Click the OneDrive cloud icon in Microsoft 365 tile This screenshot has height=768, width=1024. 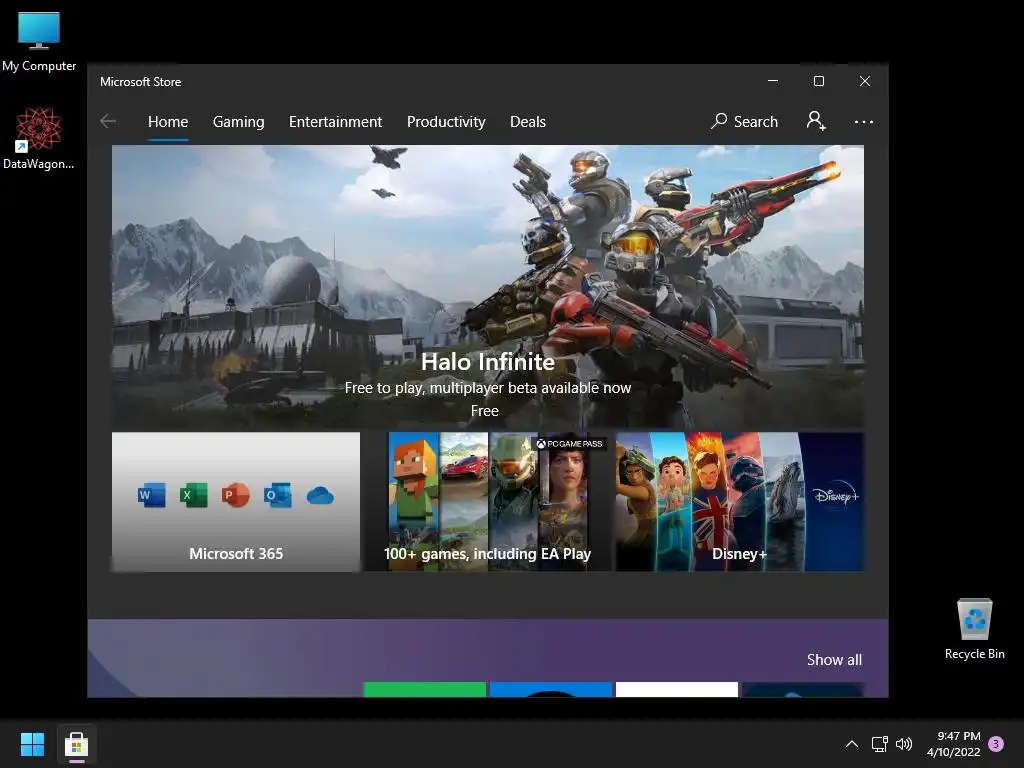320,496
